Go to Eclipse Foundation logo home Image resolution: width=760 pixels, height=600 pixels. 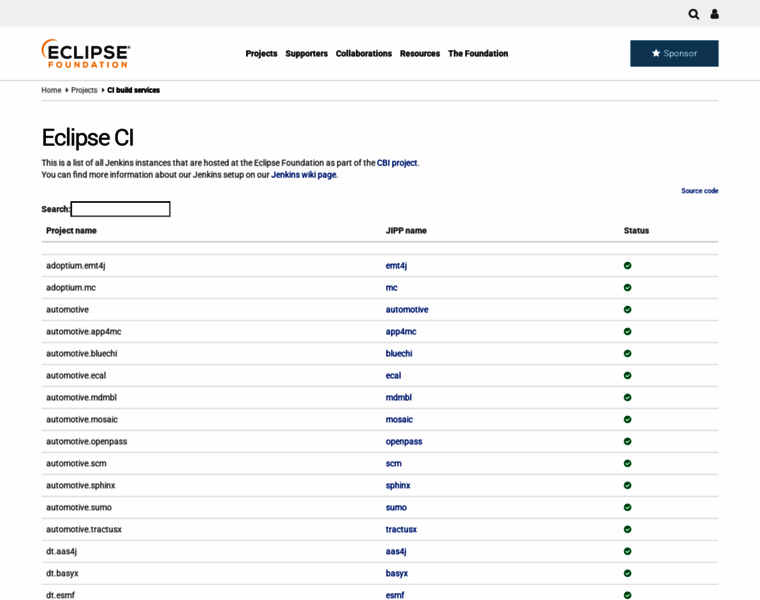[x=86, y=53]
